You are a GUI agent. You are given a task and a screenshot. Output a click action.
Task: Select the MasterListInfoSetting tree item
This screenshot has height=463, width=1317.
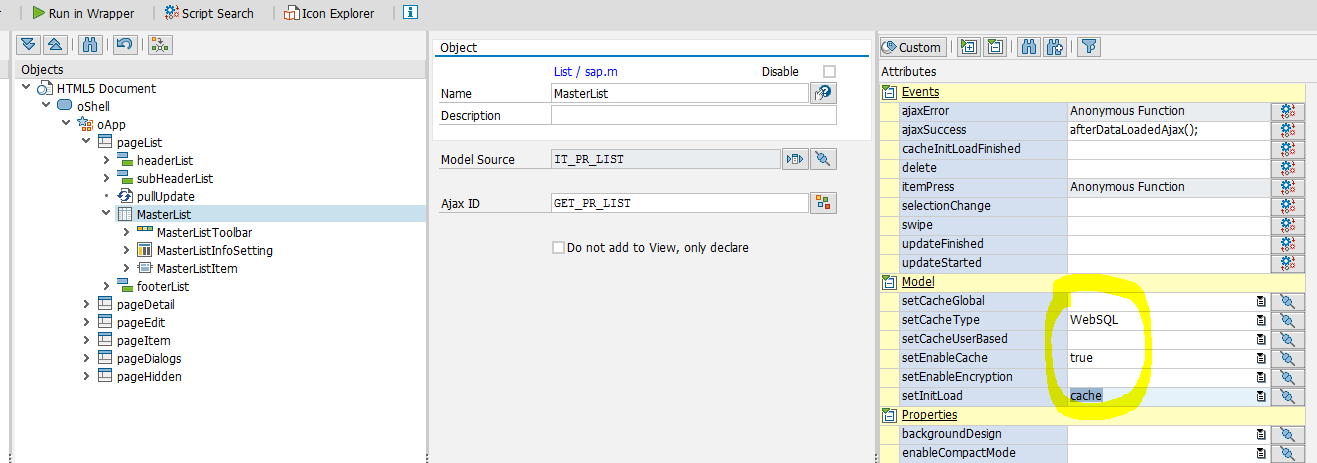coord(215,250)
